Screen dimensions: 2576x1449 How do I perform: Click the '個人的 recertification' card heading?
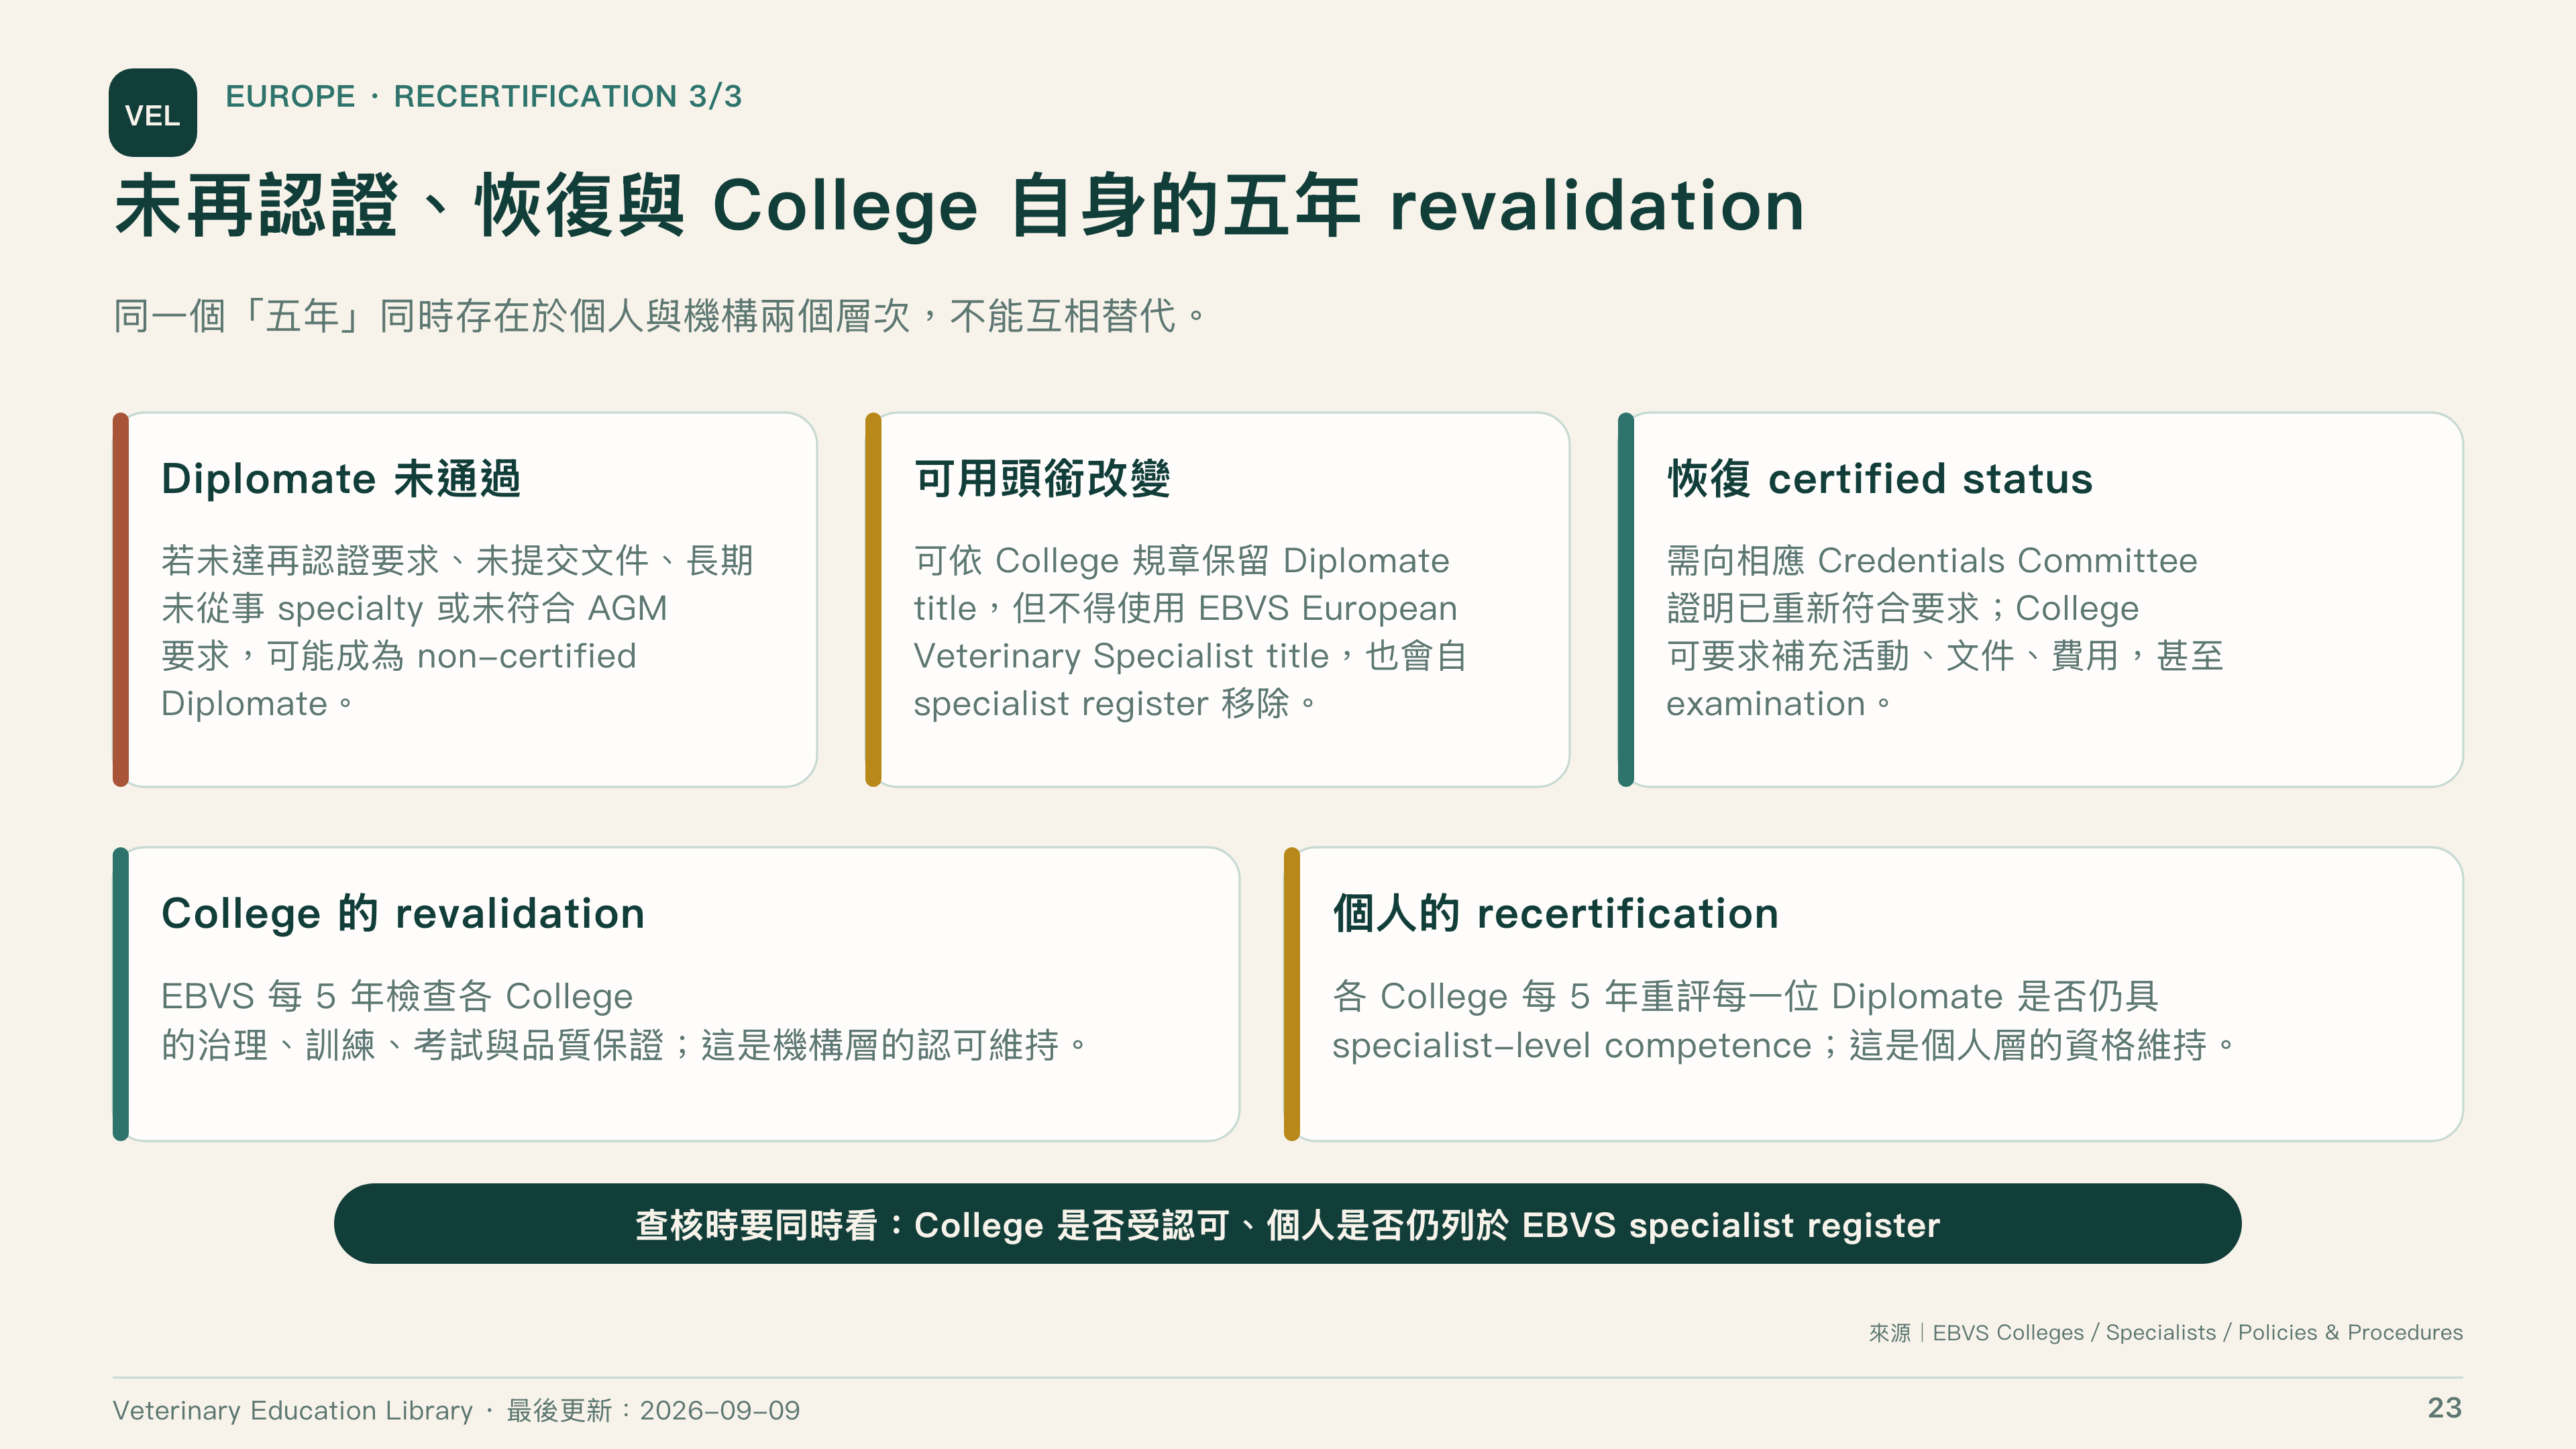click(x=1556, y=914)
